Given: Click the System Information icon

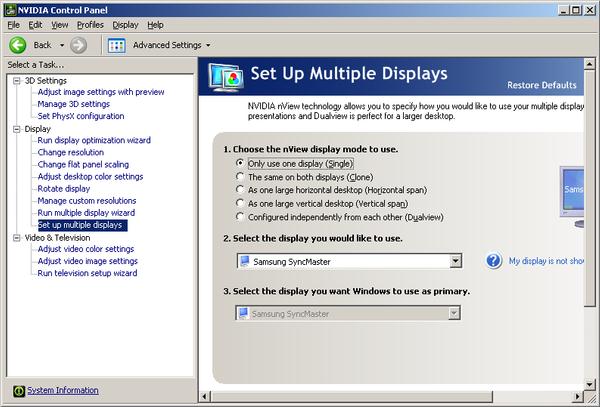Looking at the screenshot, I should coord(19,391).
